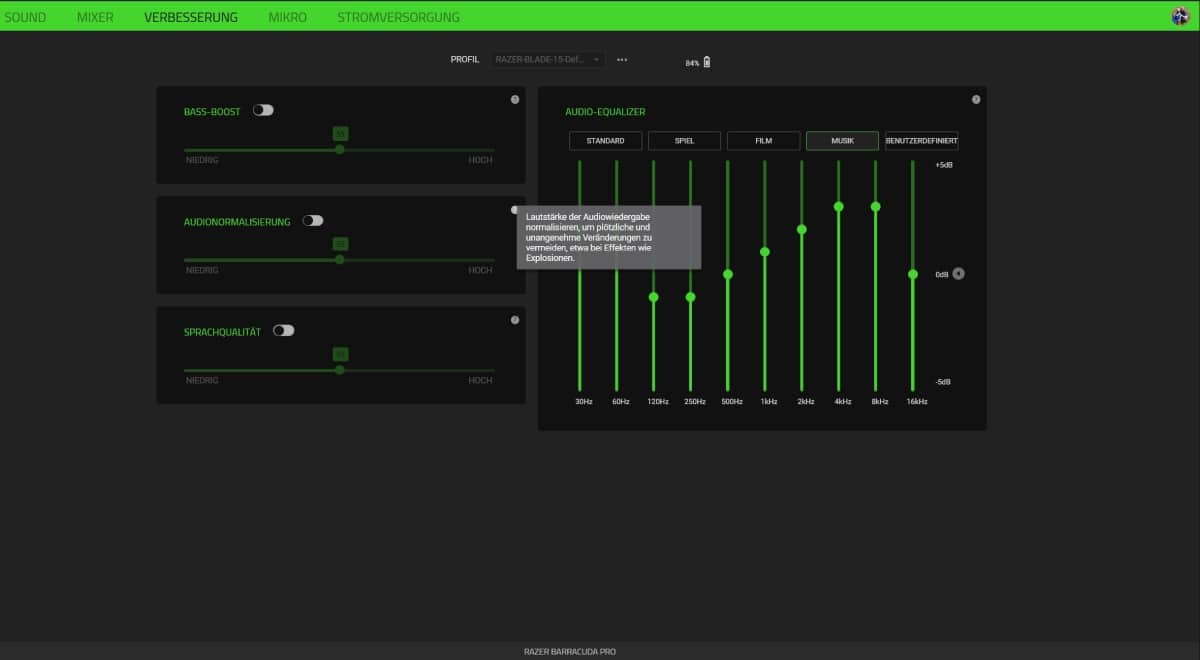Turn on the Audionormalisierung switch
Image resolution: width=1200 pixels, height=660 pixels.
[x=313, y=220]
